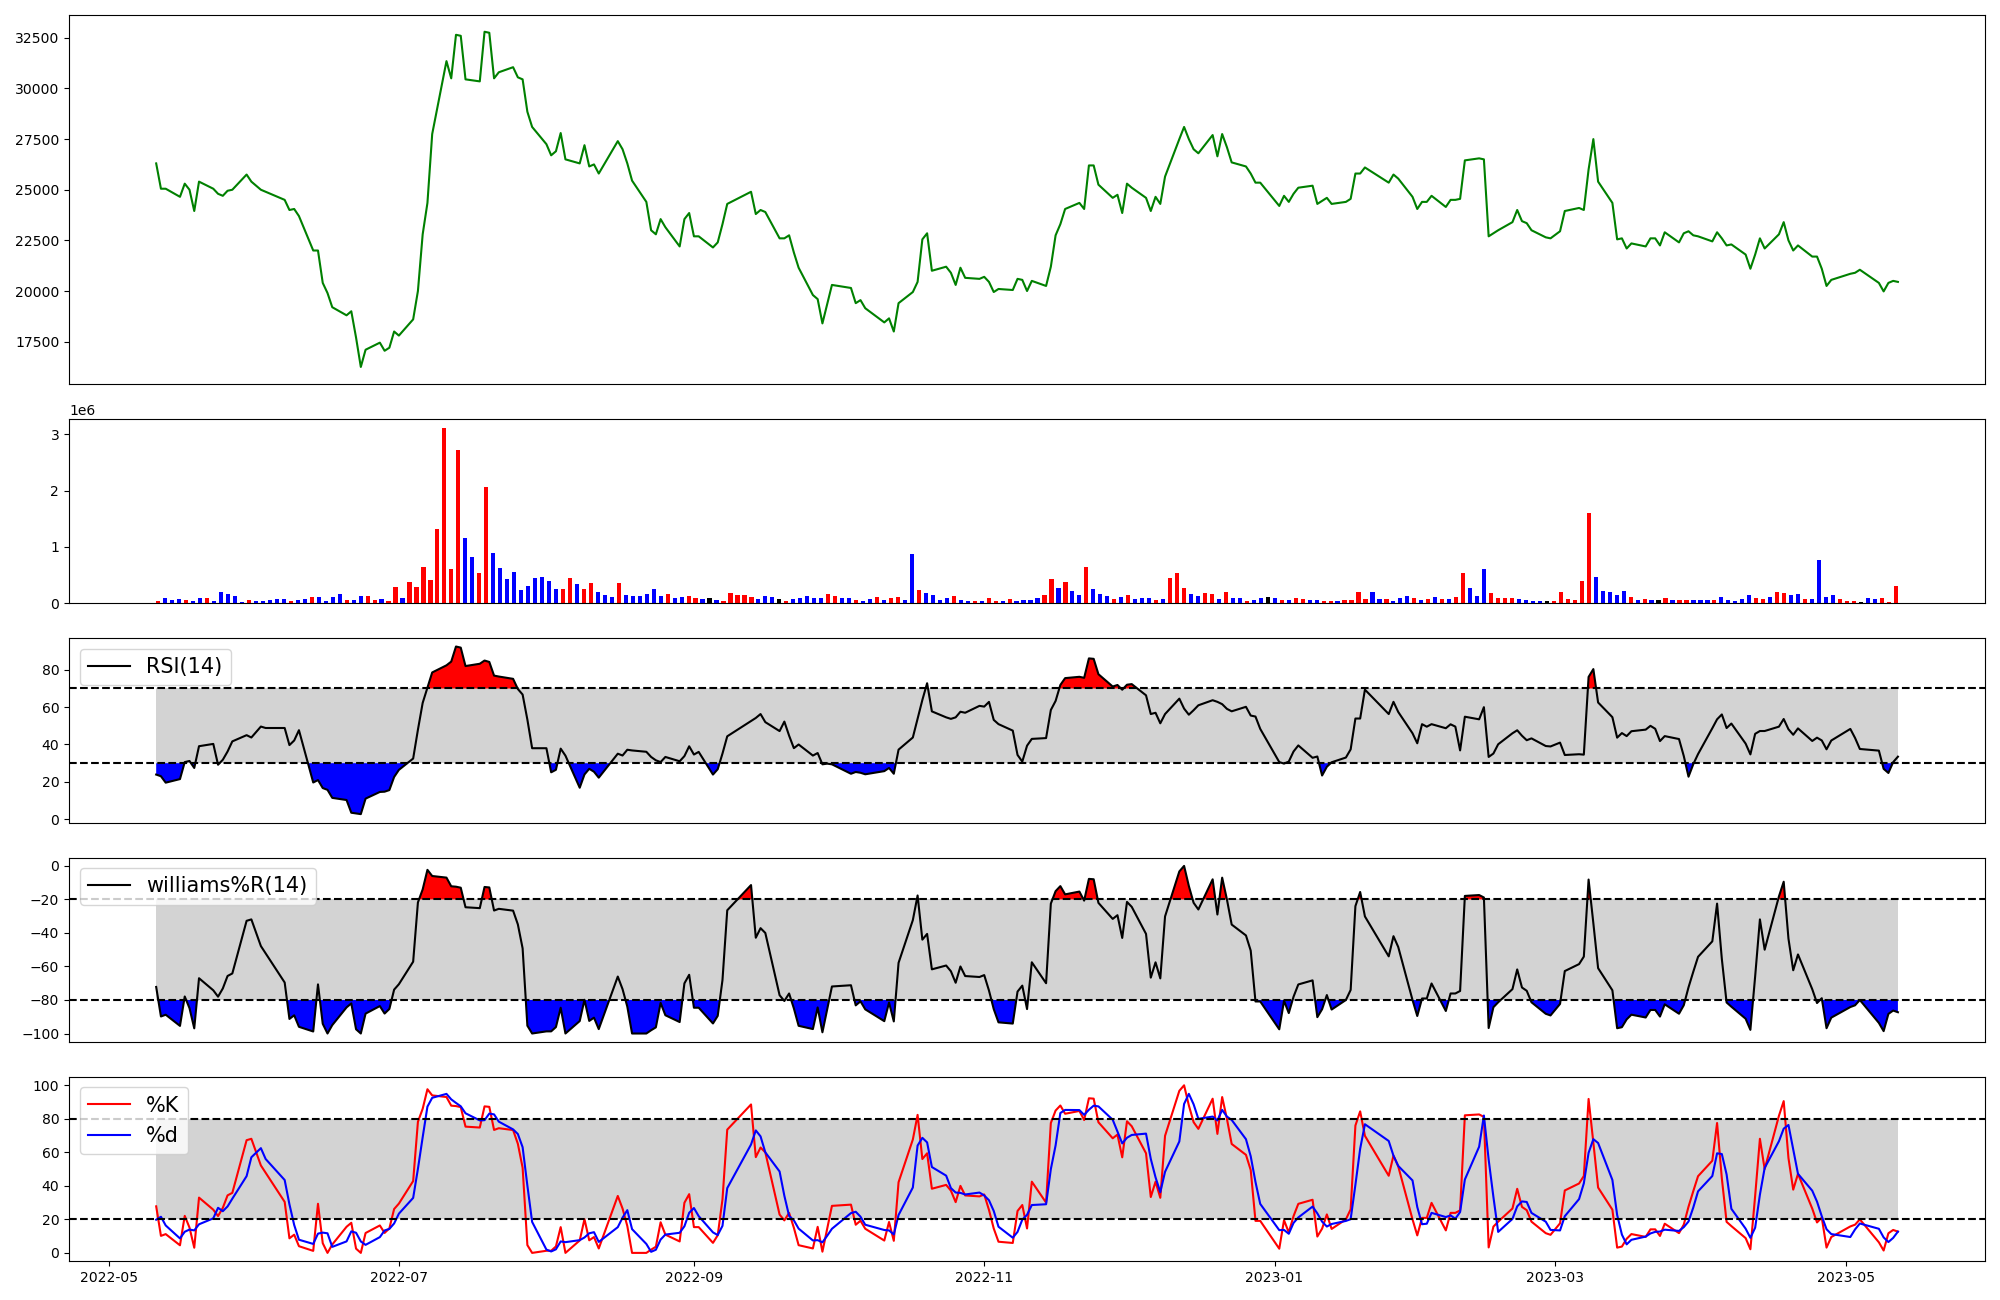Click the 2023-01 x-axis date label
Image resolution: width=2000 pixels, height=1300 pixels.
point(1273,1277)
